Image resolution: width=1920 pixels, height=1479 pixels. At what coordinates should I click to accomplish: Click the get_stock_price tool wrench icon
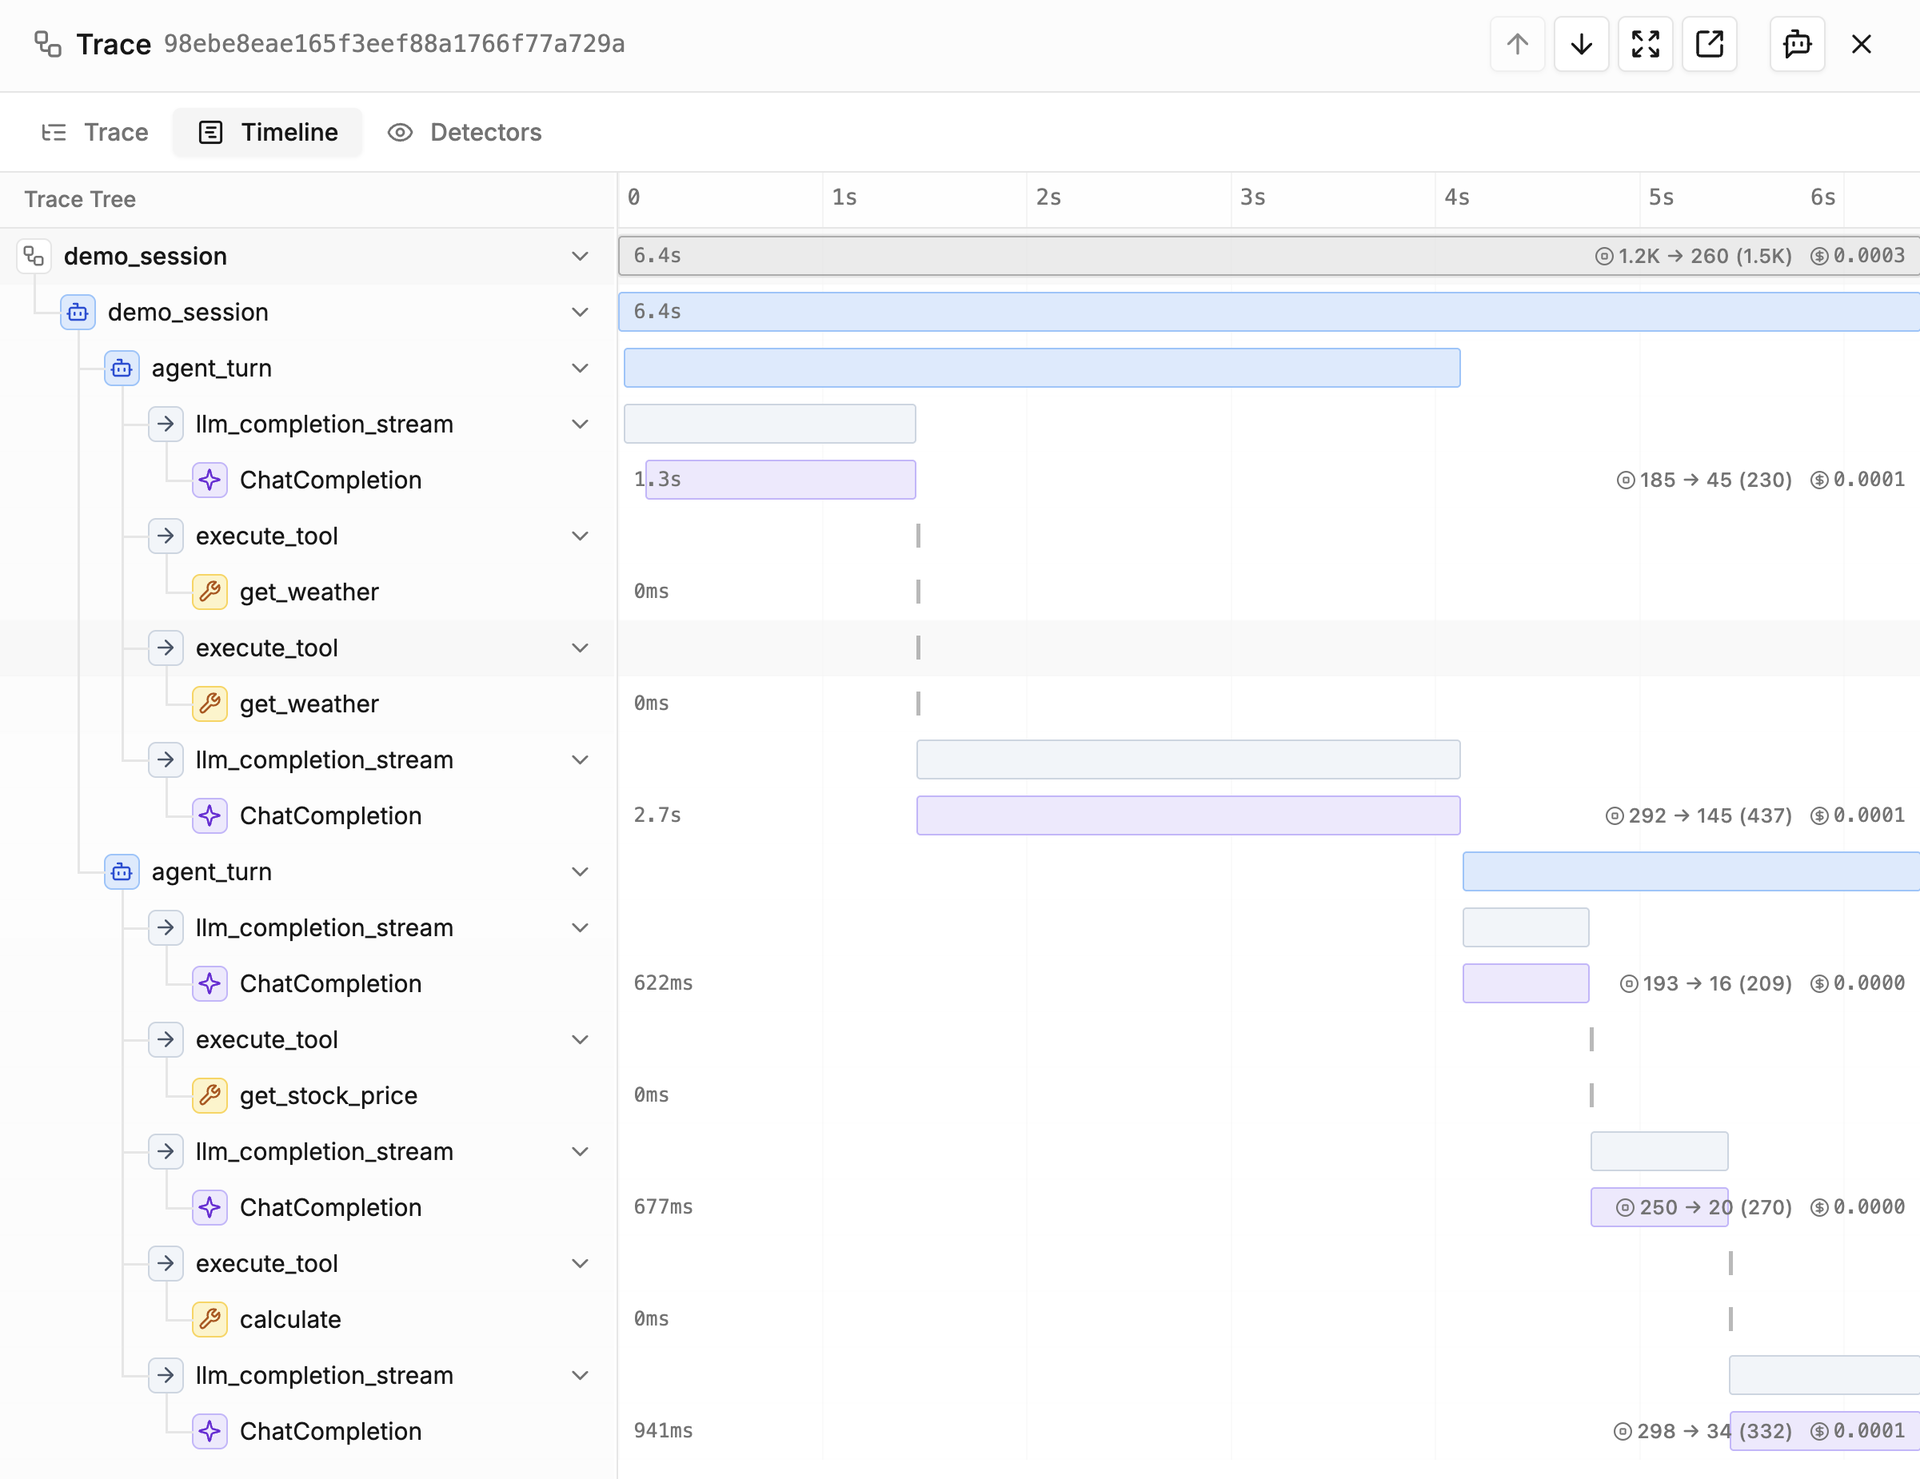[x=209, y=1095]
